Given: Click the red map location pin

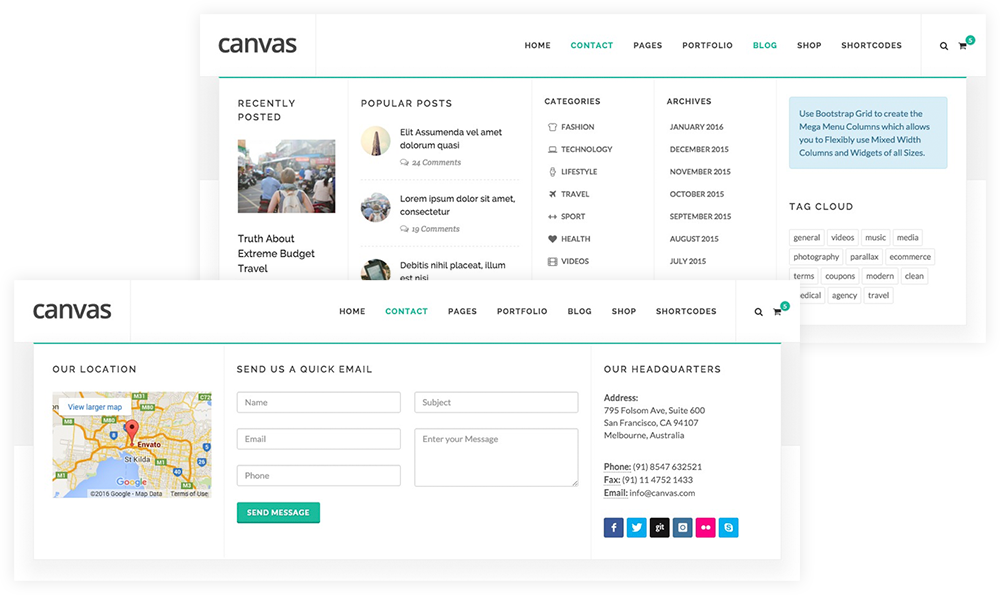Looking at the screenshot, I should pyautogui.click(x=130, y=432).
